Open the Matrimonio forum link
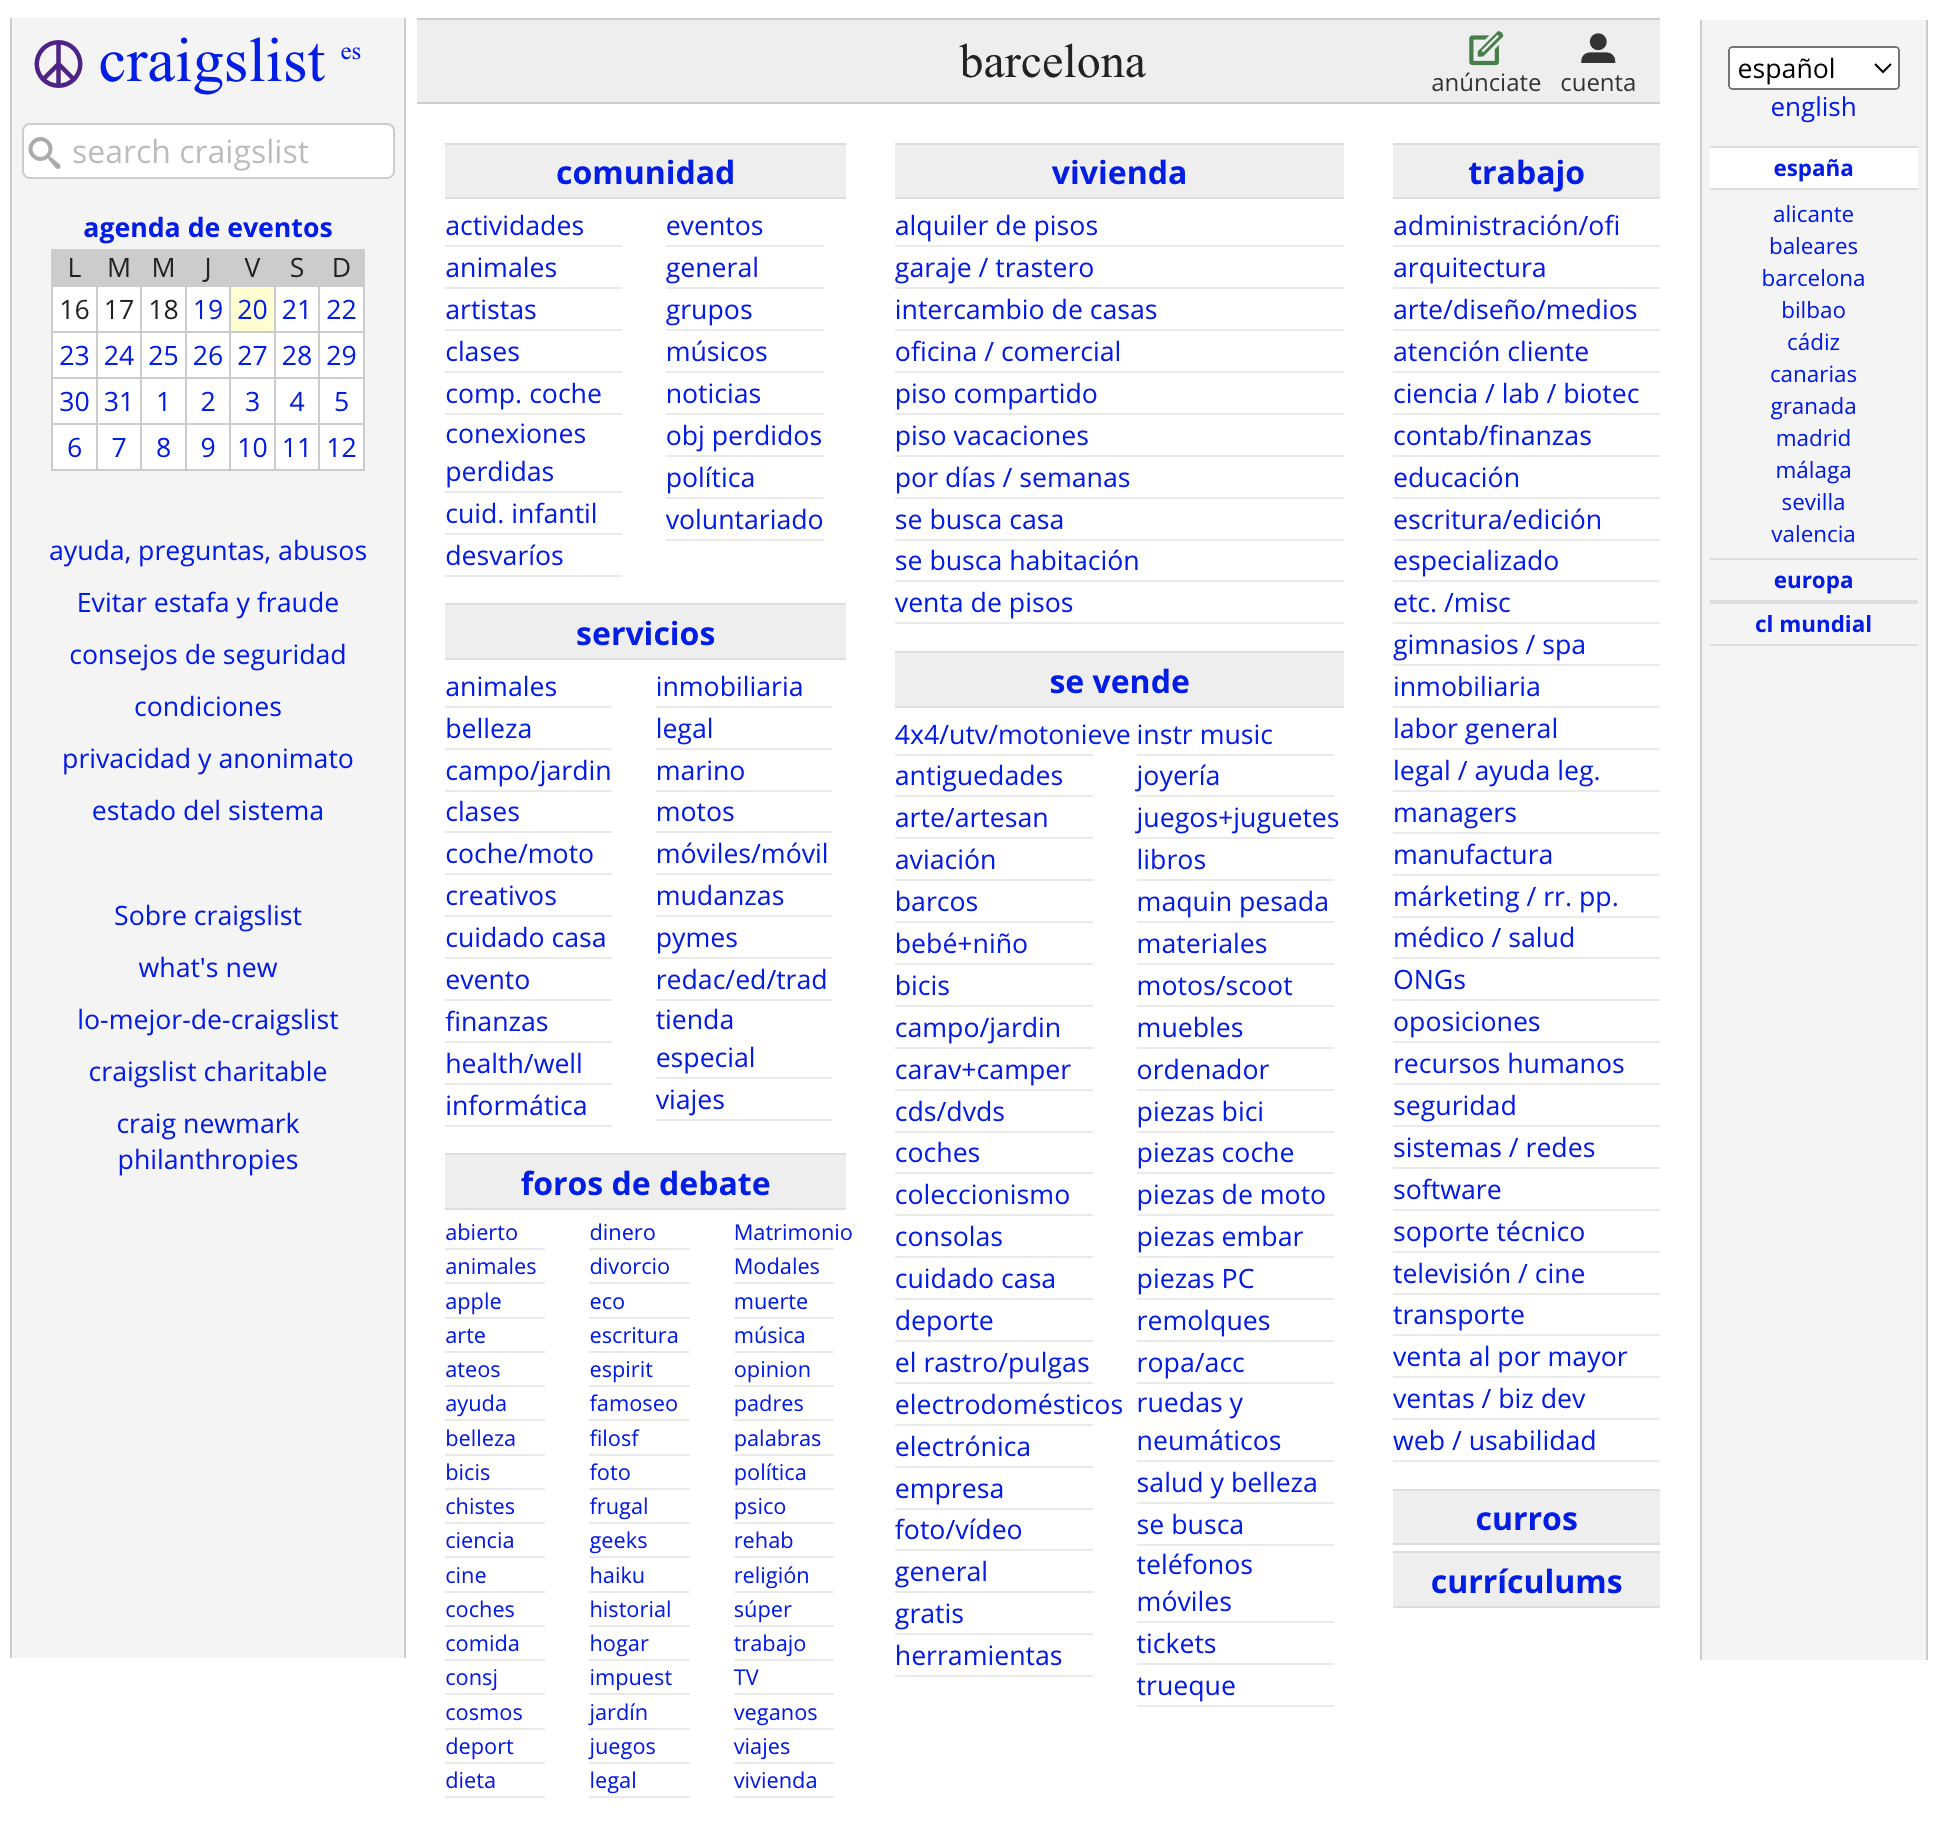This screenshot has width=1944, height=1824. 793,1233
